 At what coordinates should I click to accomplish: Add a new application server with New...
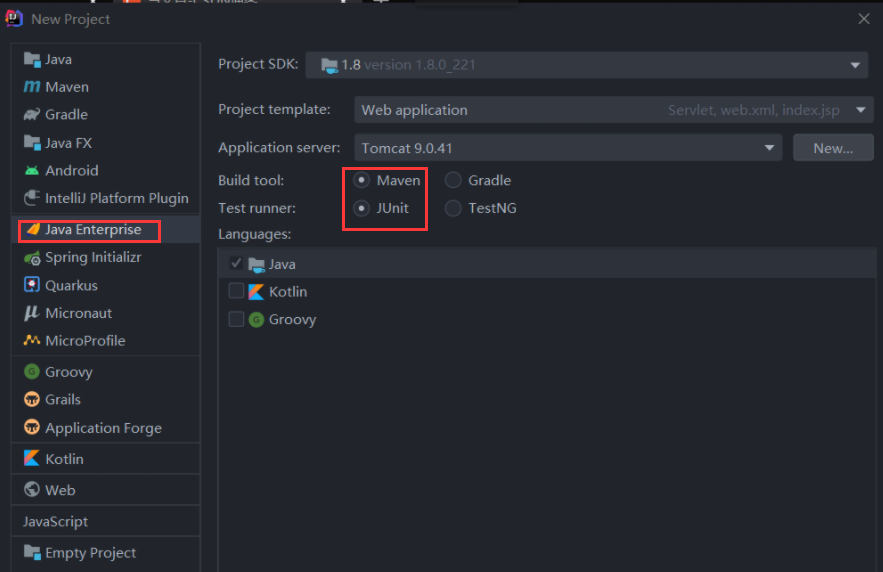[x=833, y=148]
